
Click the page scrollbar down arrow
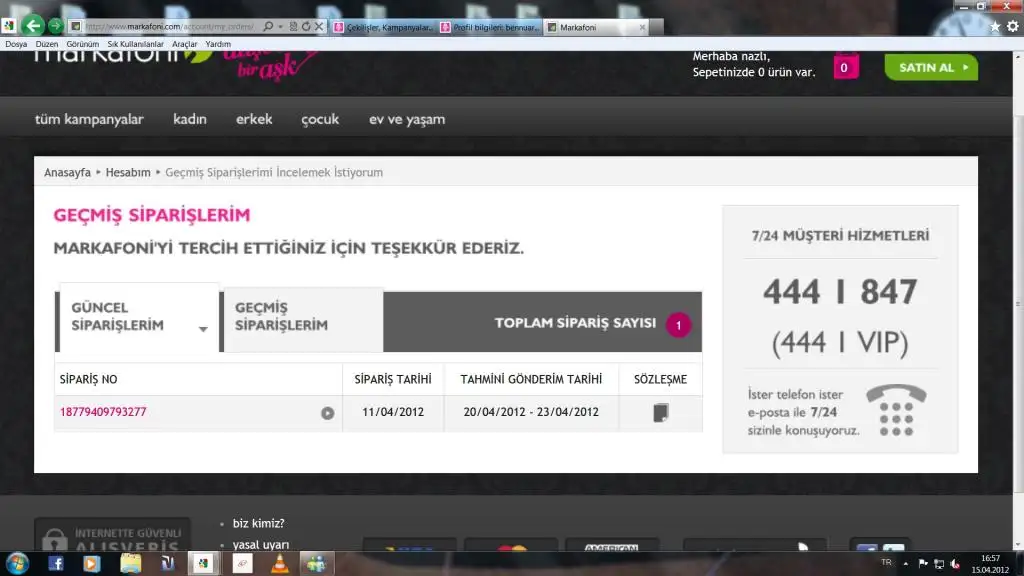tap(1018, 545)
